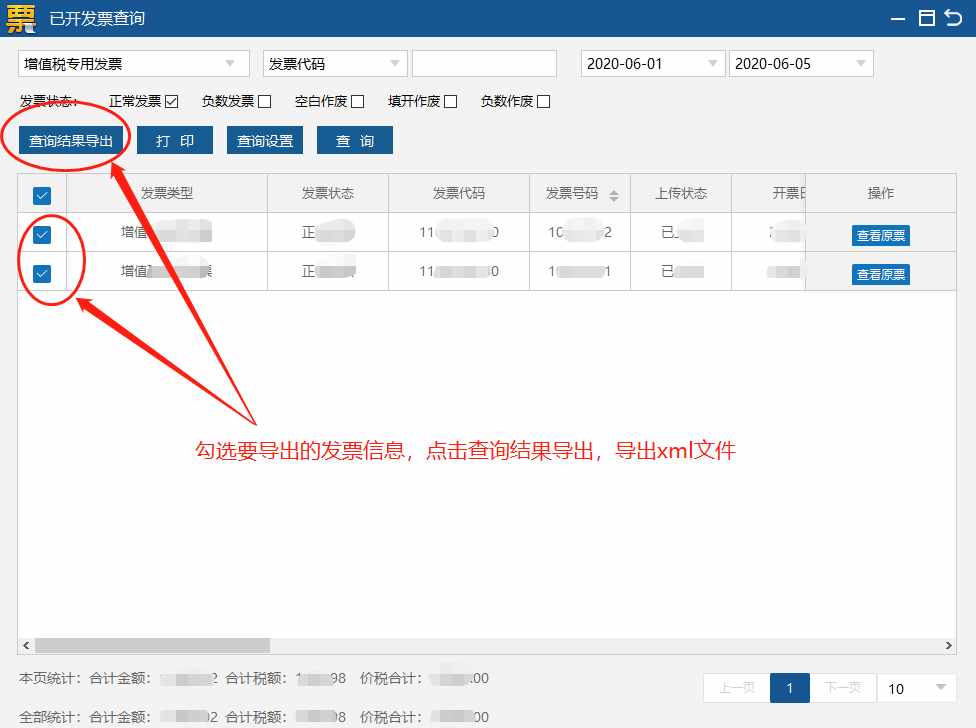Enable the 填开作废 checkbox

tap(451, 101)
